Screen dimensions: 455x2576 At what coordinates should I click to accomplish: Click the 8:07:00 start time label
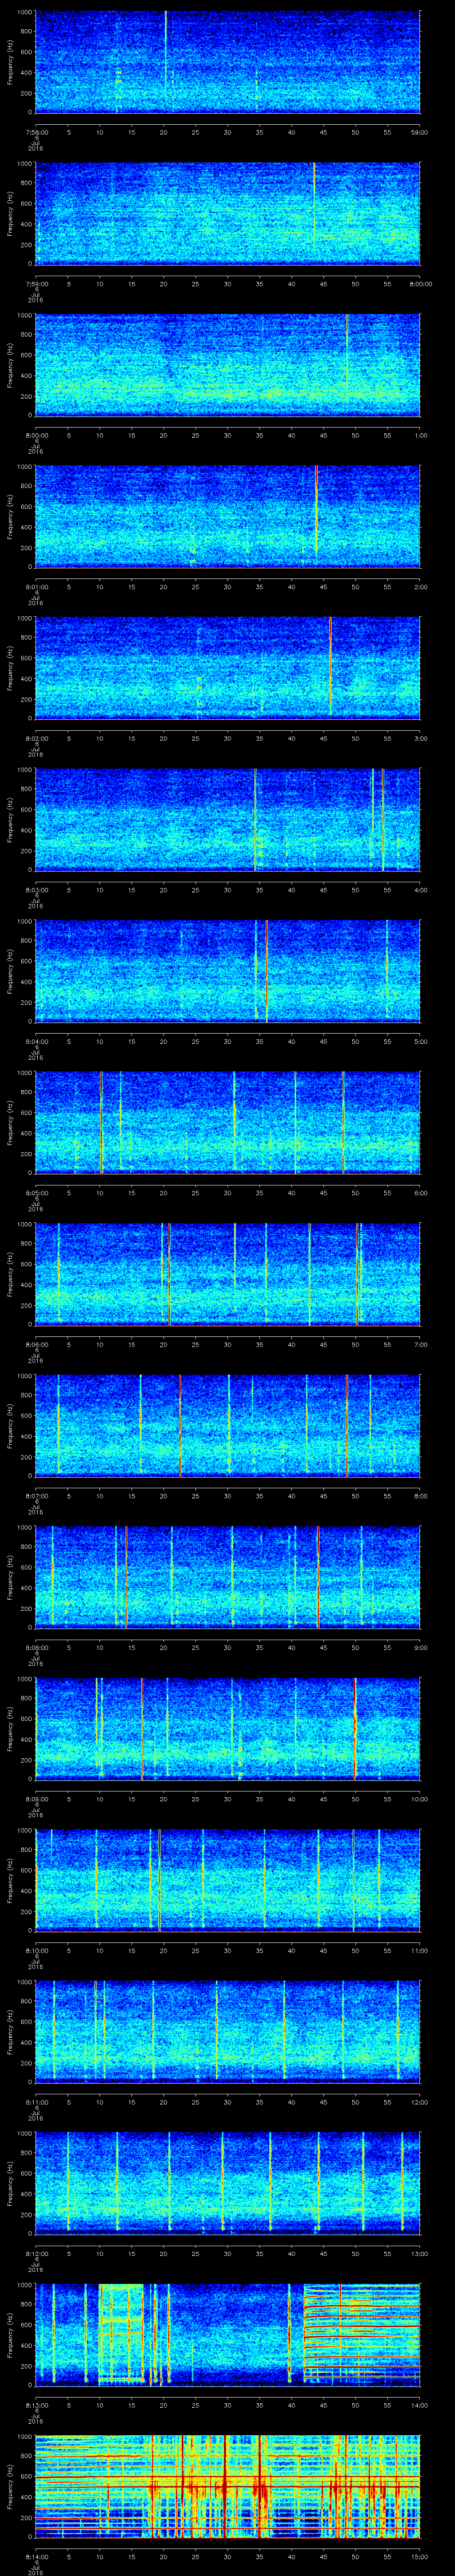pyautogui.click(x=36, y=1495)
